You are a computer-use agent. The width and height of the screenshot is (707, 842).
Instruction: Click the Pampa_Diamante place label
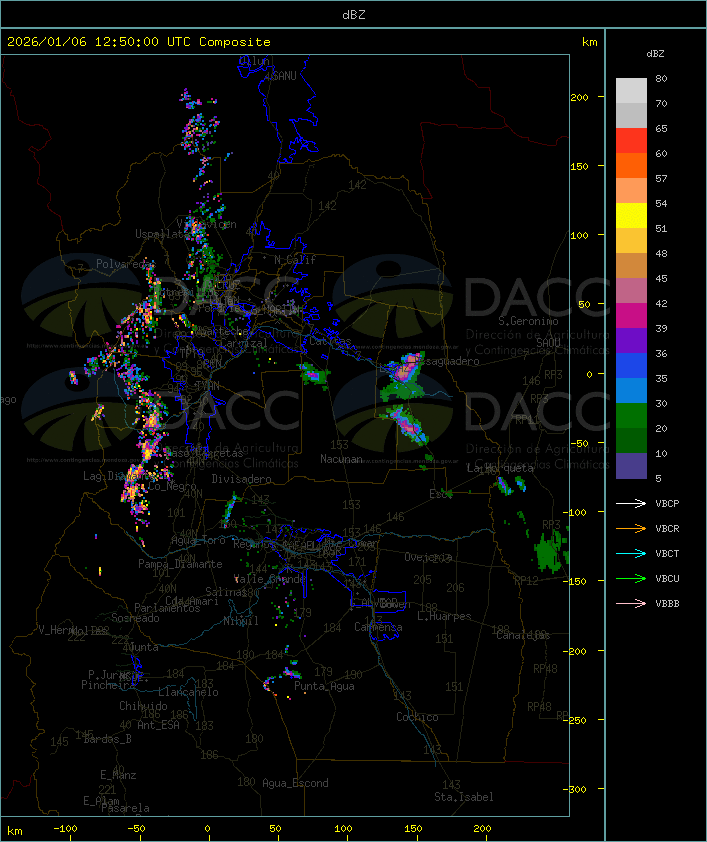coord(180,564)
